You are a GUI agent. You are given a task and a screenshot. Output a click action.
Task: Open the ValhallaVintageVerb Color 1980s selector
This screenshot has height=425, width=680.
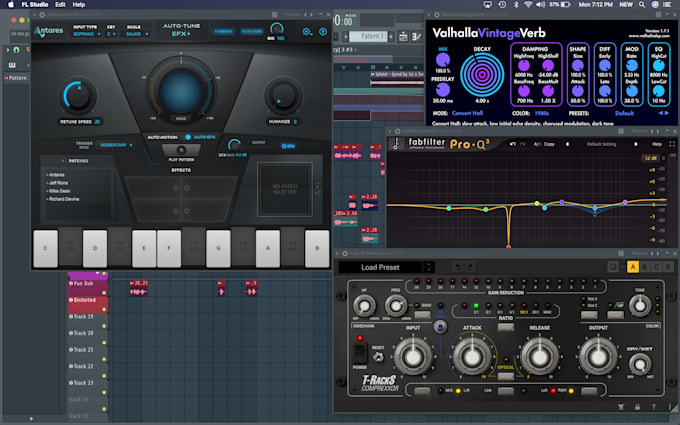(x=541, y=113)
